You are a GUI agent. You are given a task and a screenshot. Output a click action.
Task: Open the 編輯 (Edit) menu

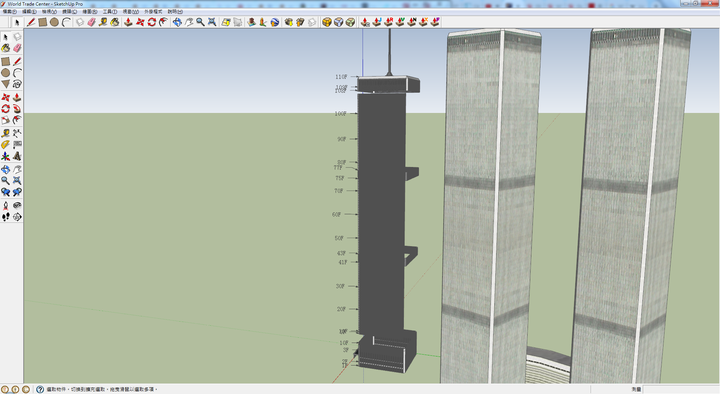(29, 11)
